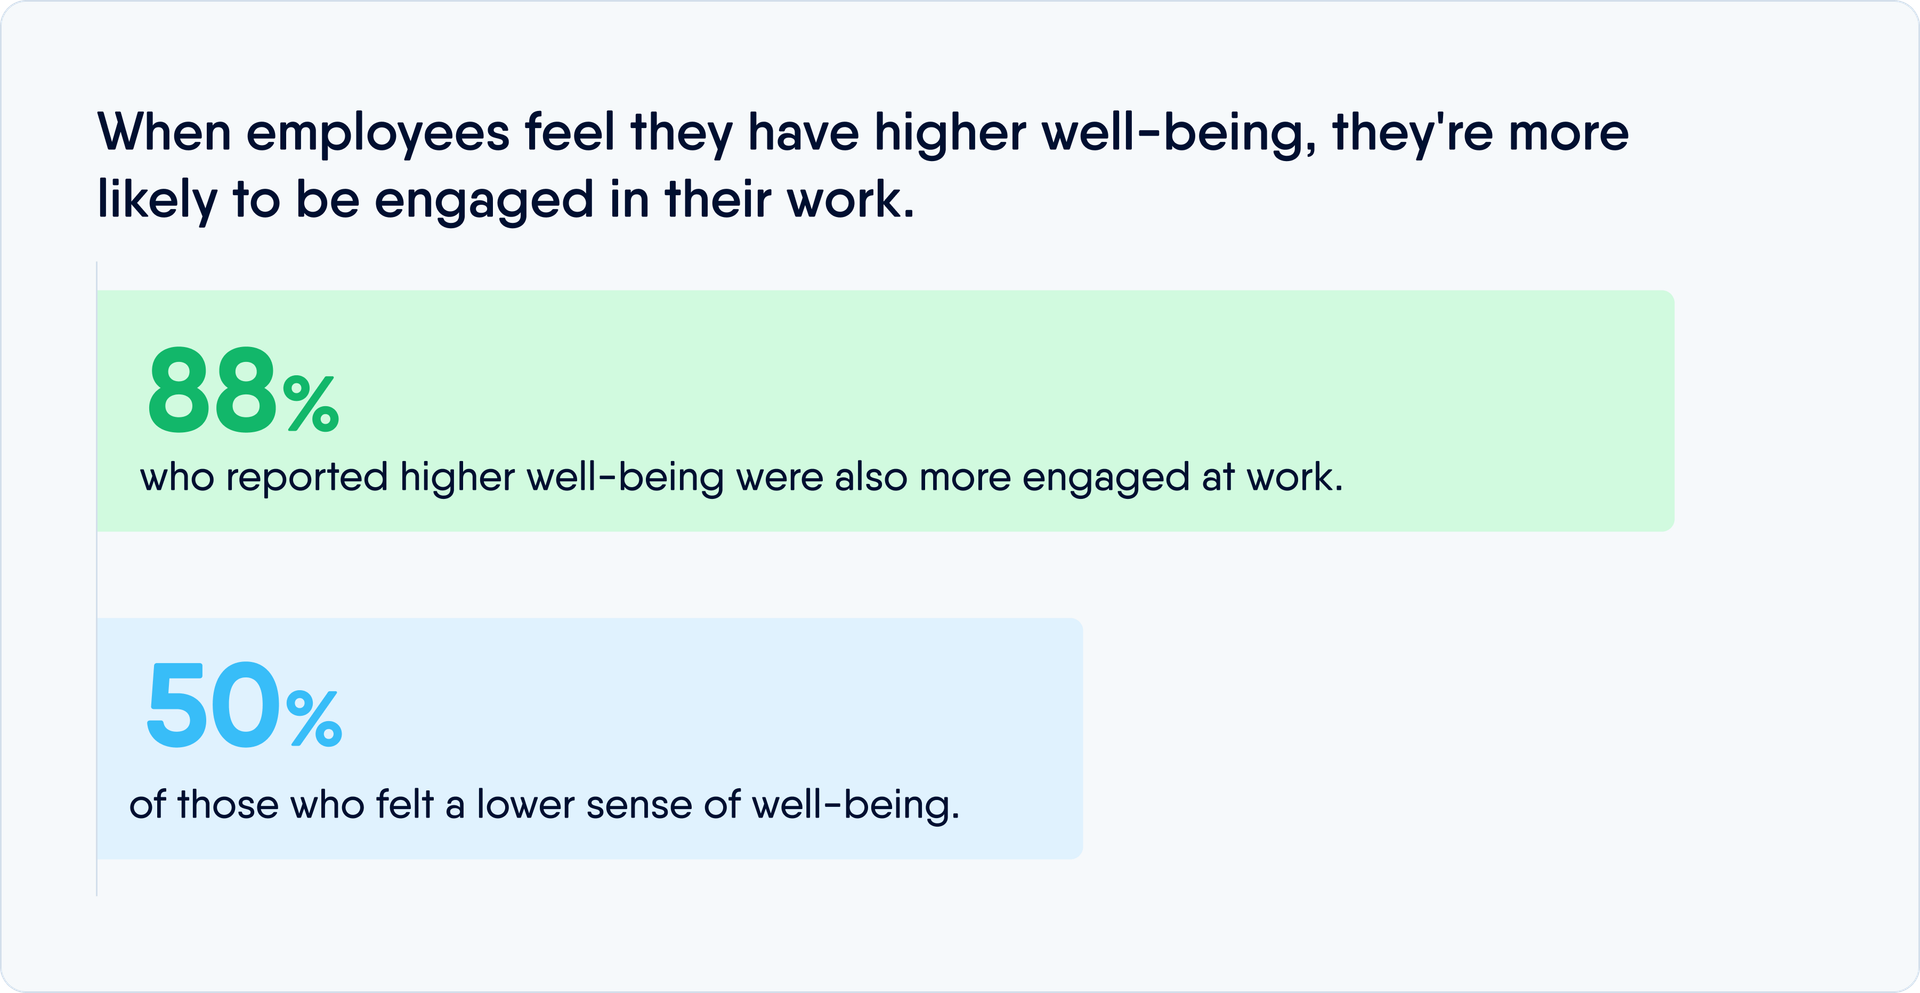
Task: Click the word 'likely' in the headline
Action: coord(156,201)
